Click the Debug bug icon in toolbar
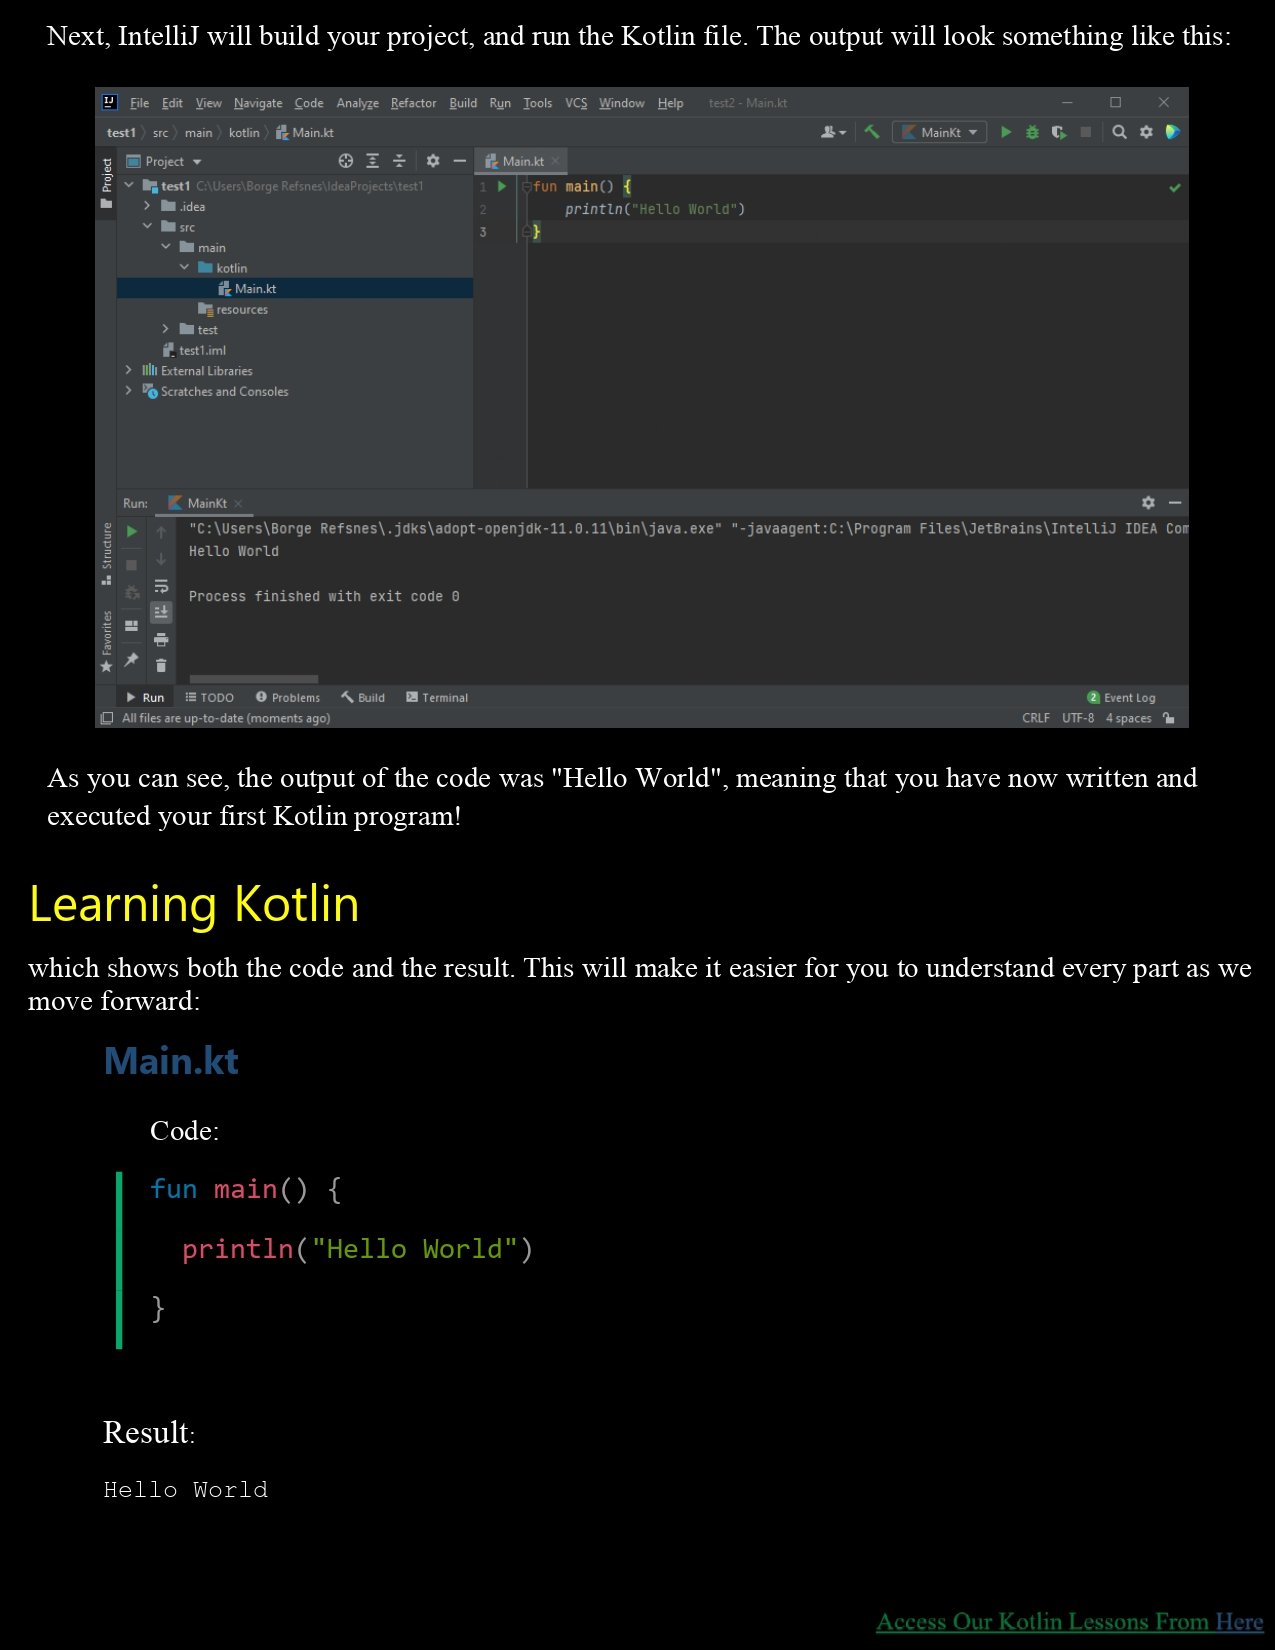The height and width of the screenshot is (1650, 1275). (1032, 132)
